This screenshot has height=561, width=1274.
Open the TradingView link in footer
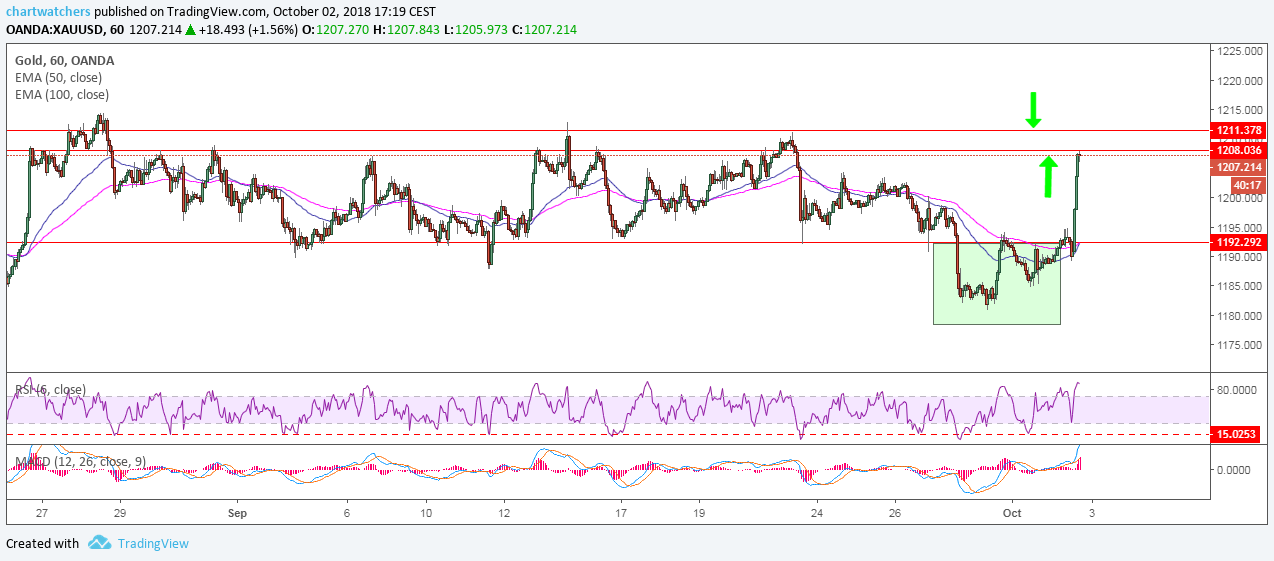click(x=152, y=543)
